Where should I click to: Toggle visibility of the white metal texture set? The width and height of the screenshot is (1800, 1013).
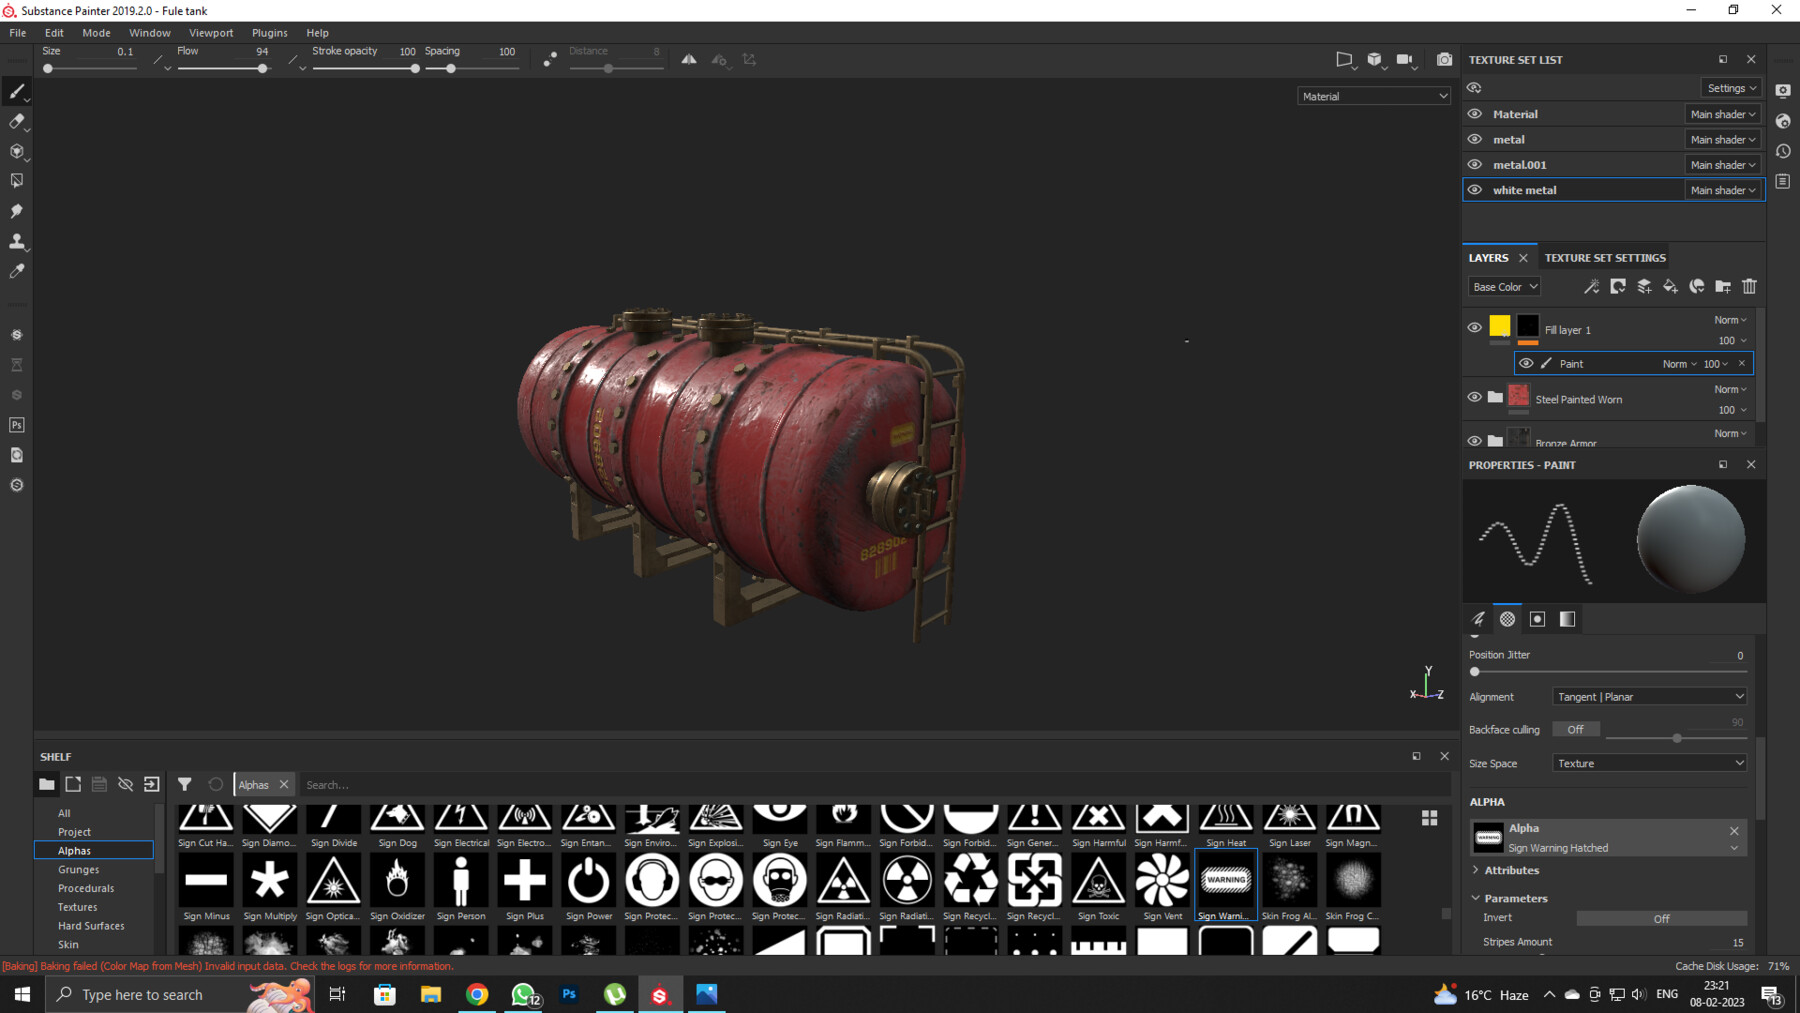pyautogui.click(x=1475, y=189)
